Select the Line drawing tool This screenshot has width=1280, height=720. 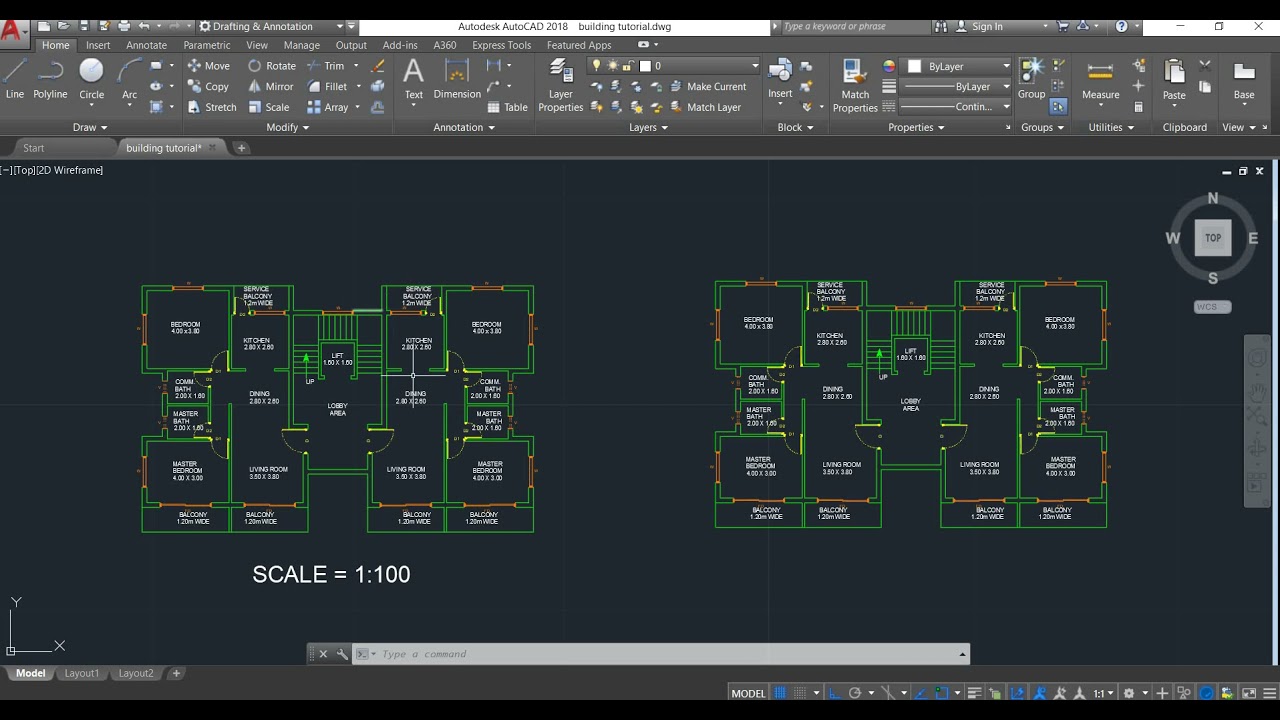click(x=15, y=79)
